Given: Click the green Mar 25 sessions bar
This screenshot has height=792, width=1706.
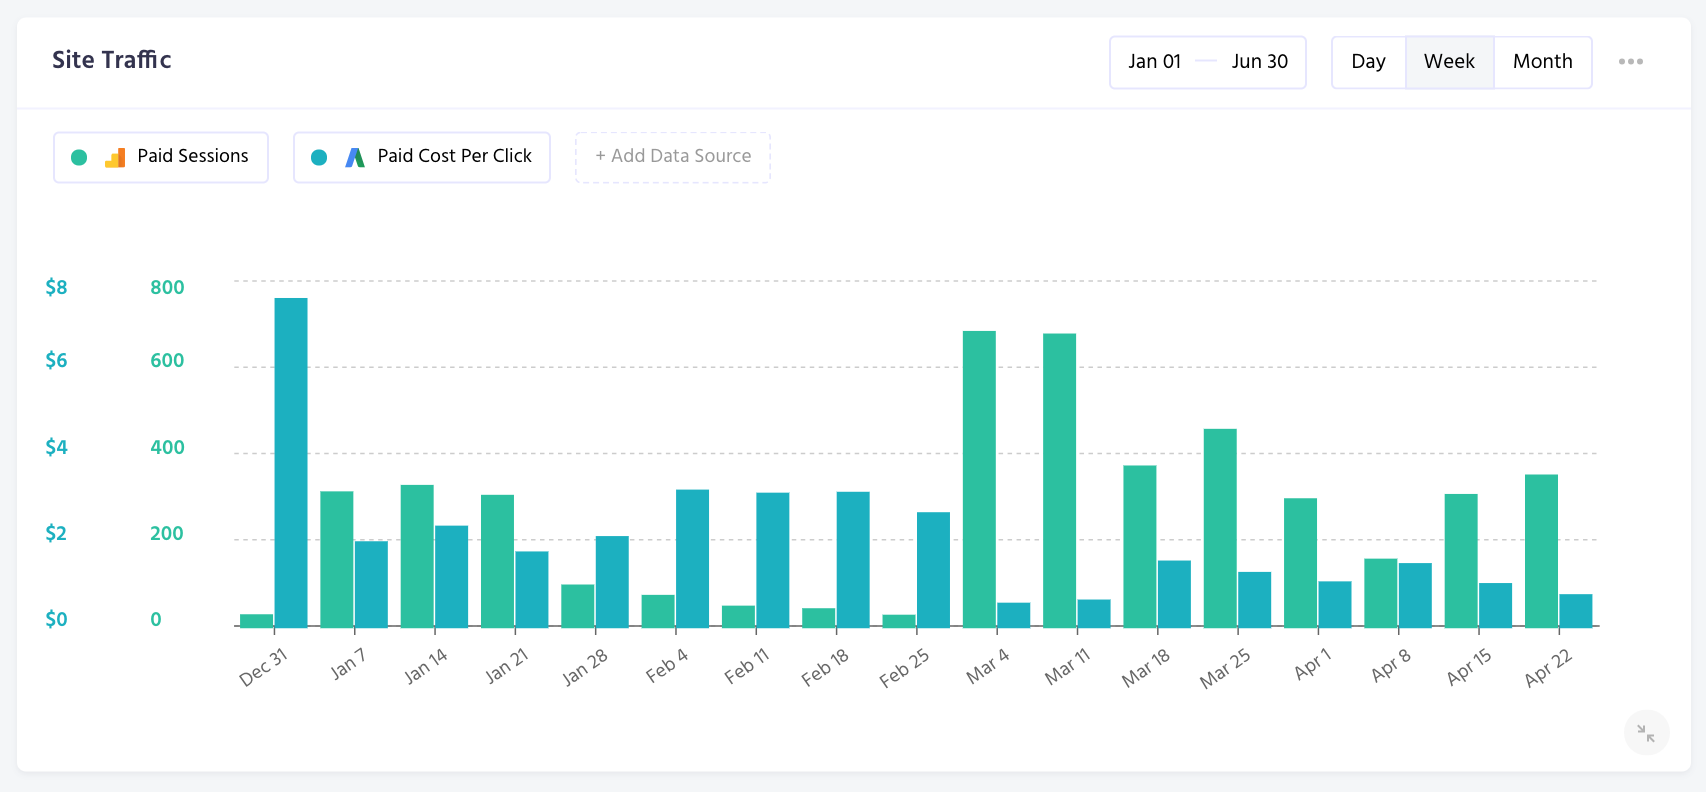Looking at the screenshot, I should tap(1220, 527).
